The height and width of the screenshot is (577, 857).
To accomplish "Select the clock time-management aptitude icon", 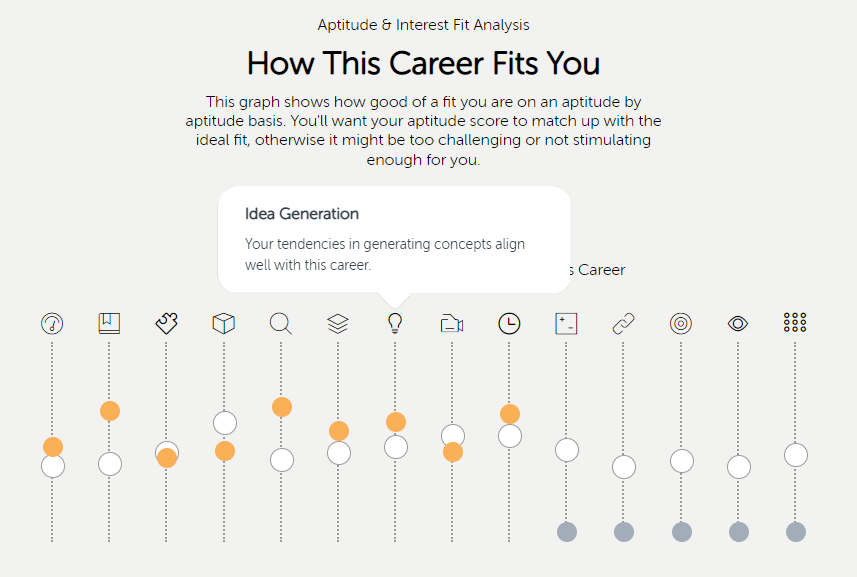I will [x=509, y=322].
